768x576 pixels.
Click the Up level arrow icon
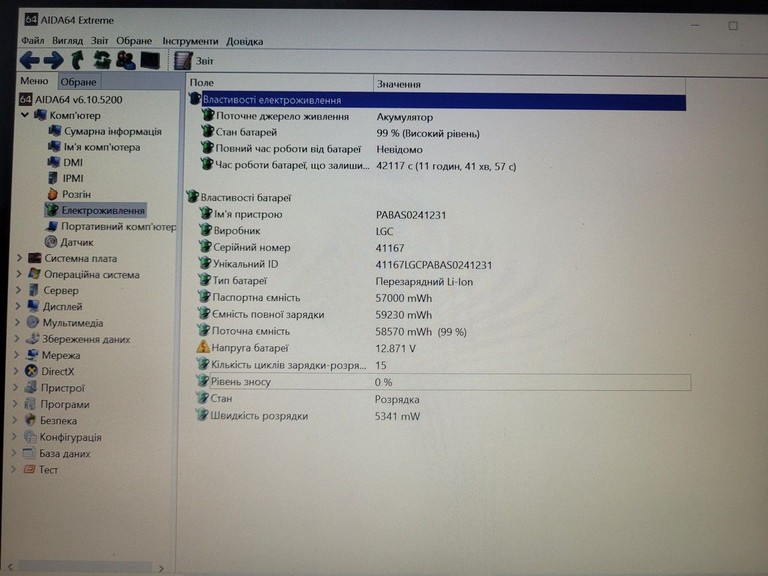tap(77, 60)
